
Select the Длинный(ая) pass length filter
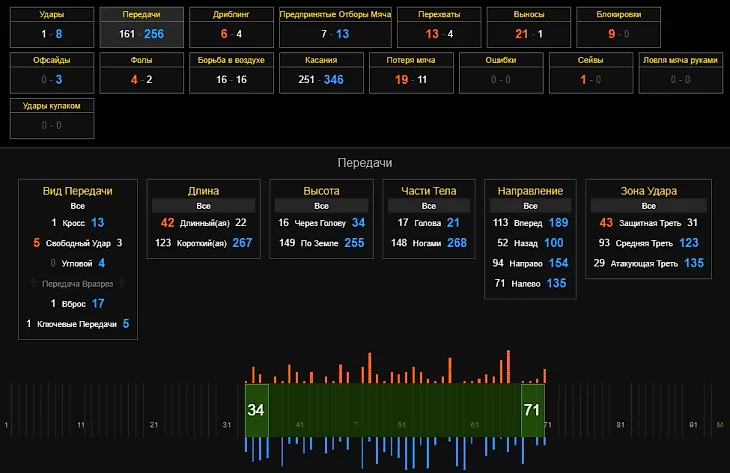[x=203, y=223]
